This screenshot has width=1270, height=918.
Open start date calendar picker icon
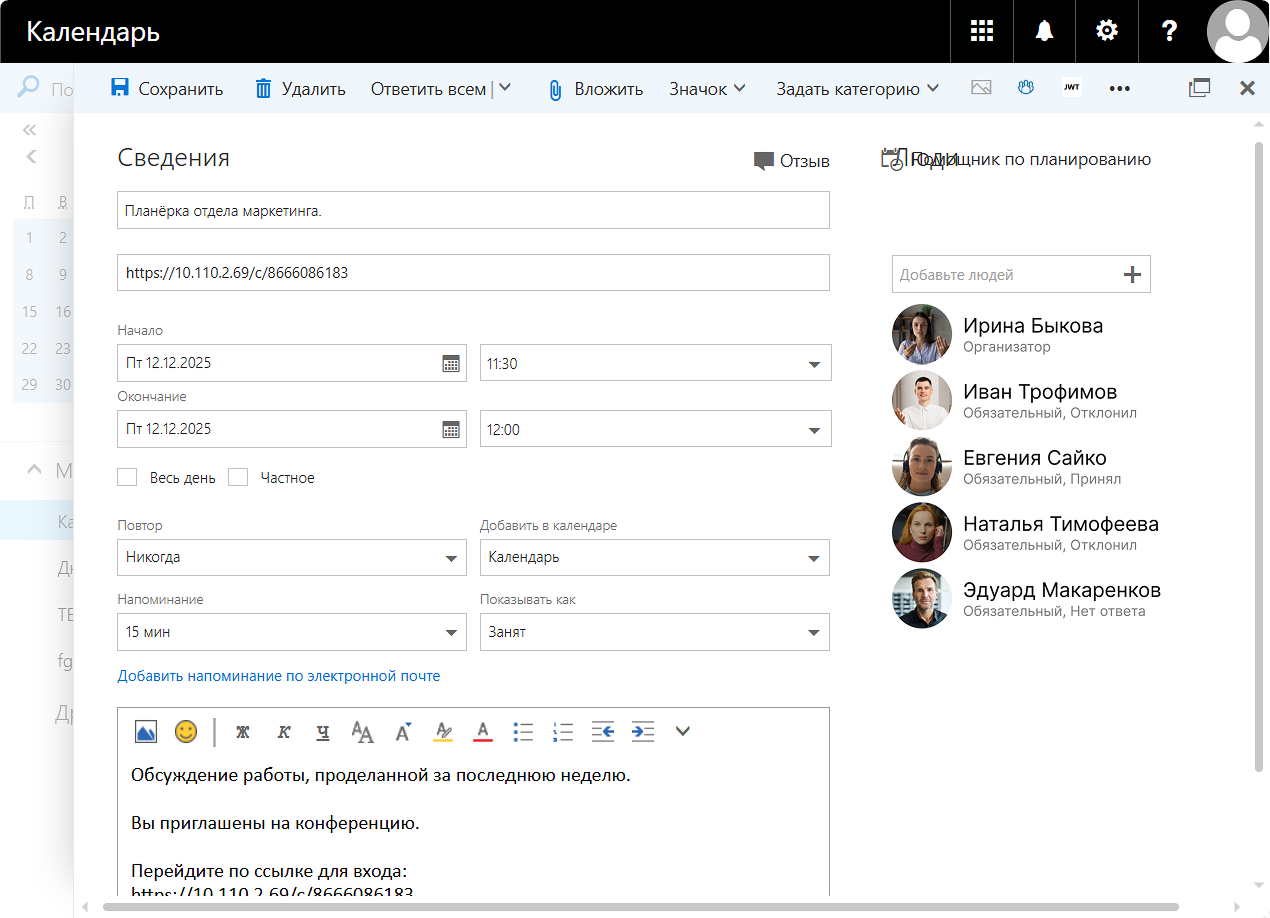coord(451,364)
